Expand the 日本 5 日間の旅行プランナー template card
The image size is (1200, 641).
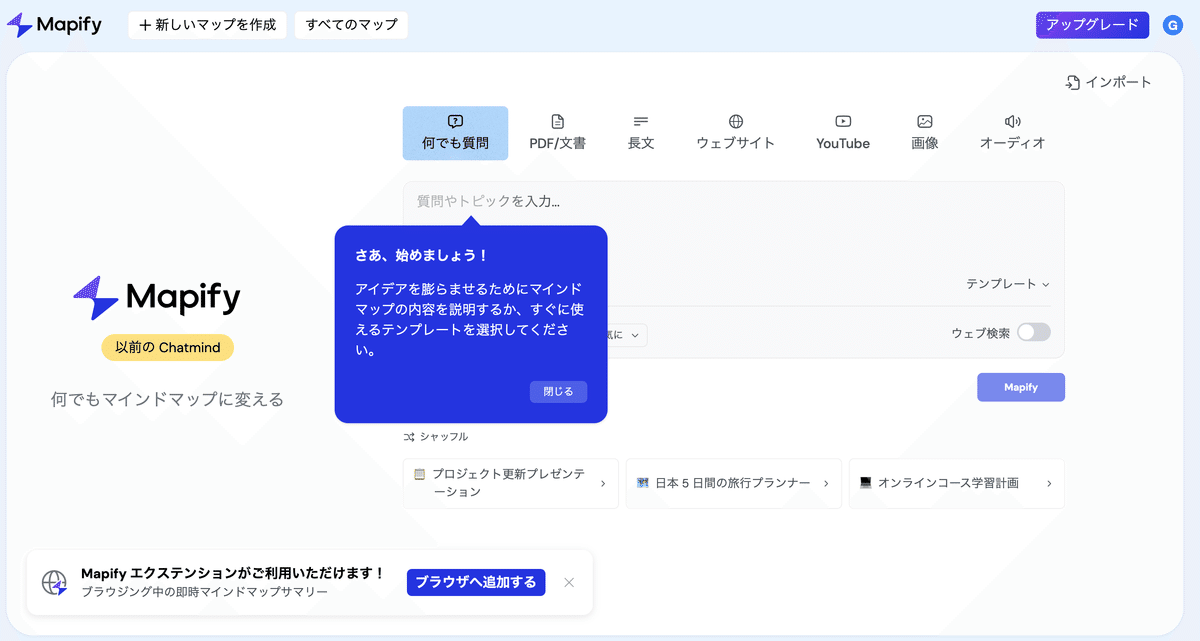pyautogui.click(x=826, y=483)
